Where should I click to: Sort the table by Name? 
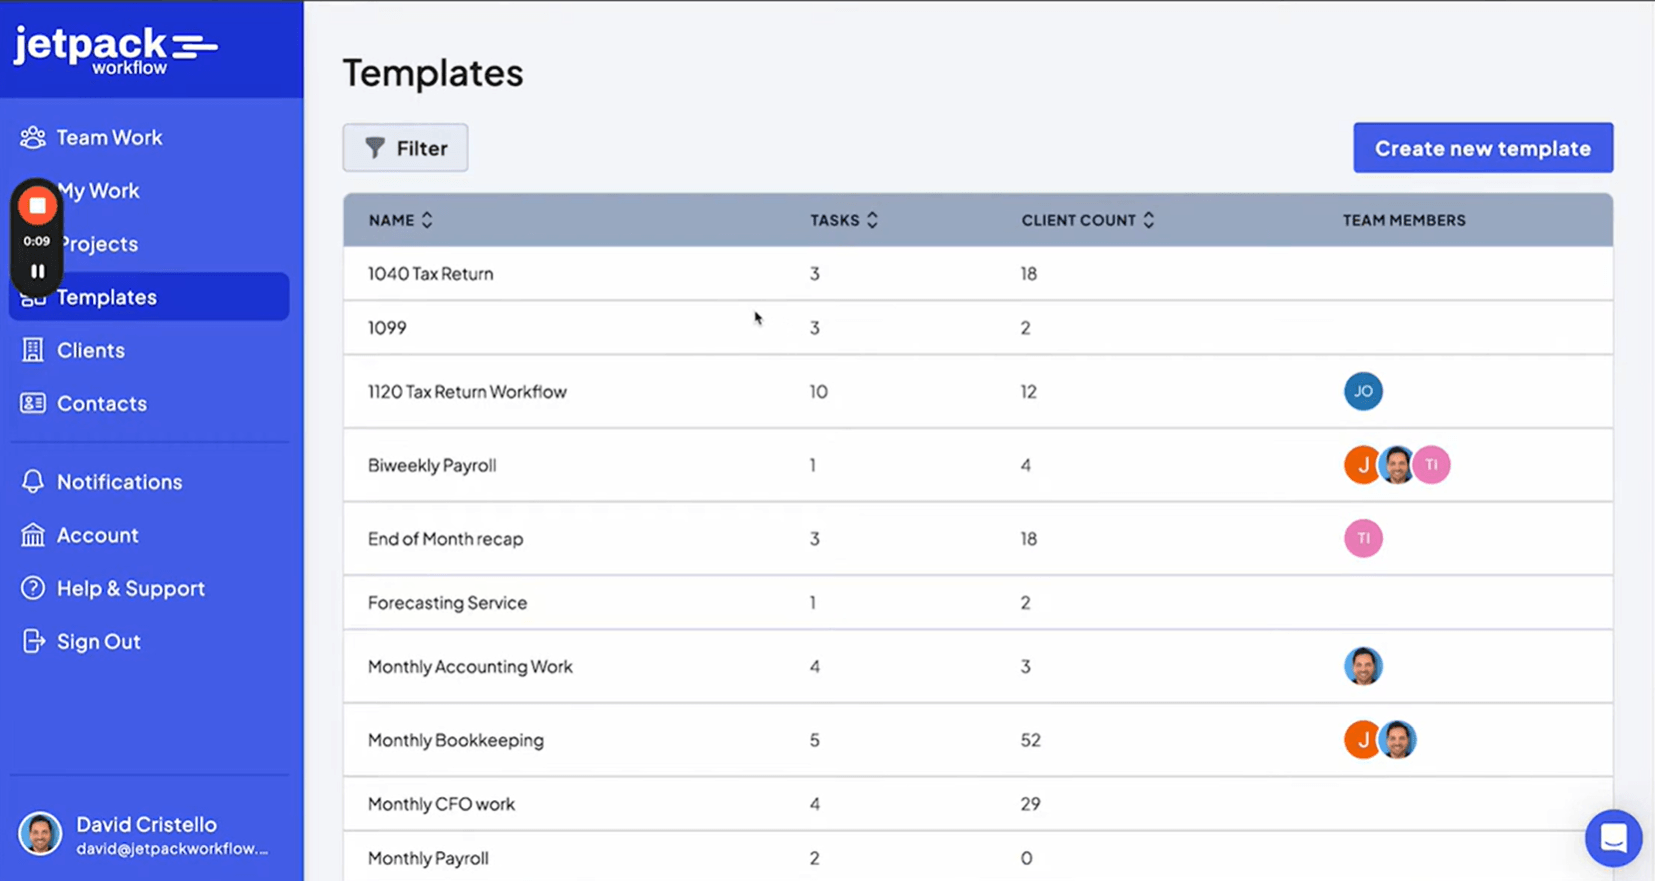tap(400, 220)
